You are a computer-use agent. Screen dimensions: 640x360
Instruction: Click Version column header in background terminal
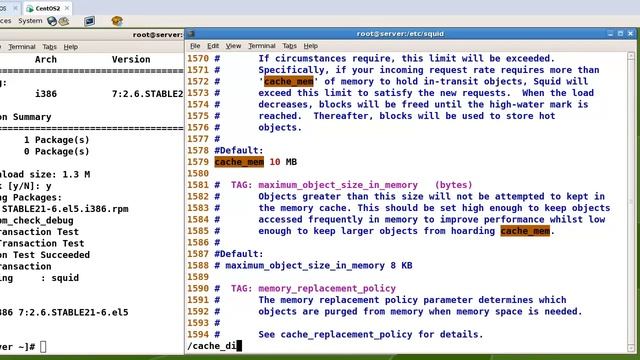click(x=131, y=60)
